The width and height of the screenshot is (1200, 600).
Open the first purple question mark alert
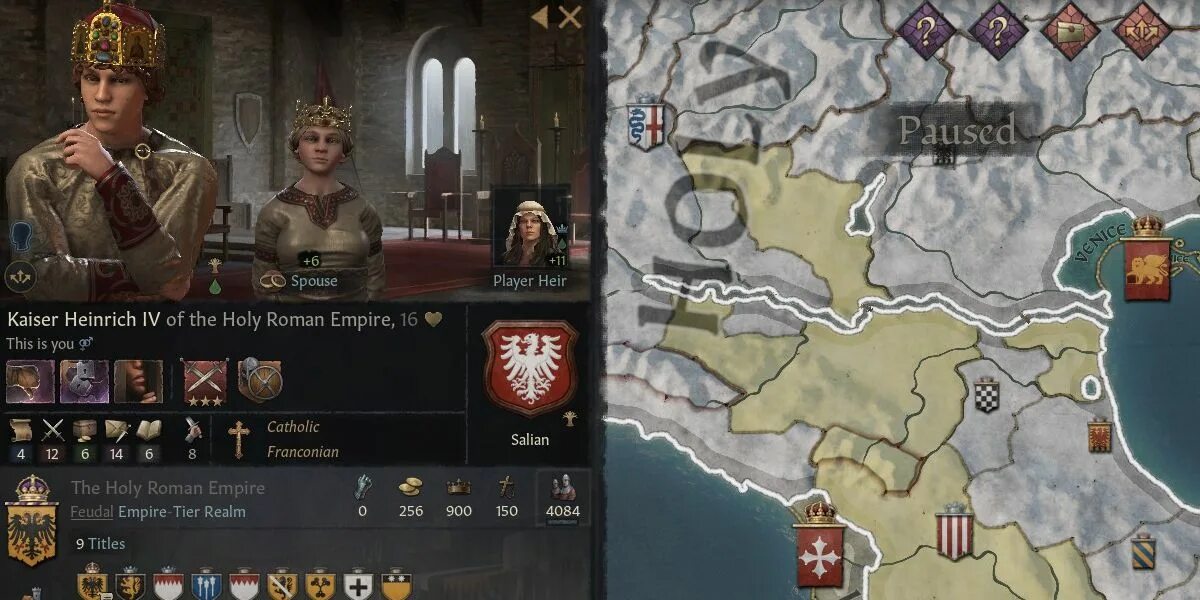pyautogui.click(x=926, y=31)
